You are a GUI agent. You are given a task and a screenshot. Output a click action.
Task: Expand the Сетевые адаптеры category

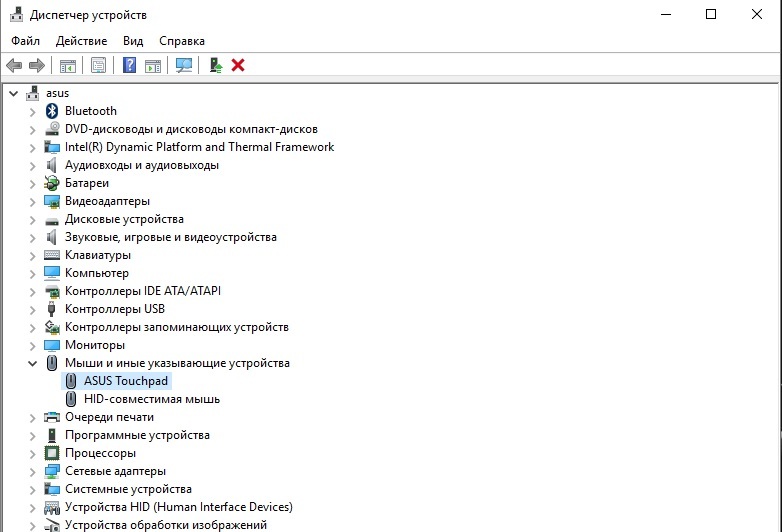point(33,471)
